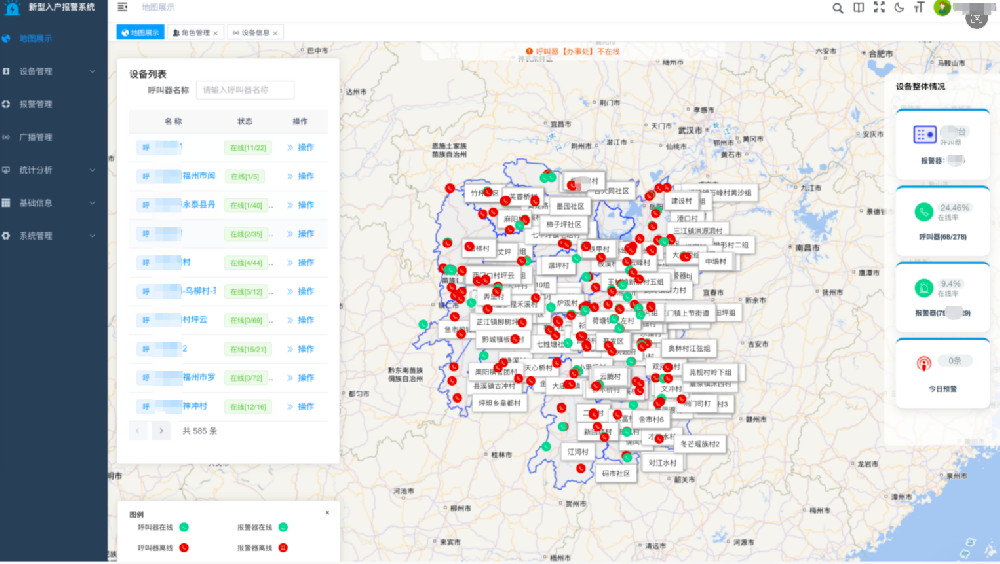
Task: Switch to the 角色管理 tab
Action: pyautogui.click(x=193, y=33)
